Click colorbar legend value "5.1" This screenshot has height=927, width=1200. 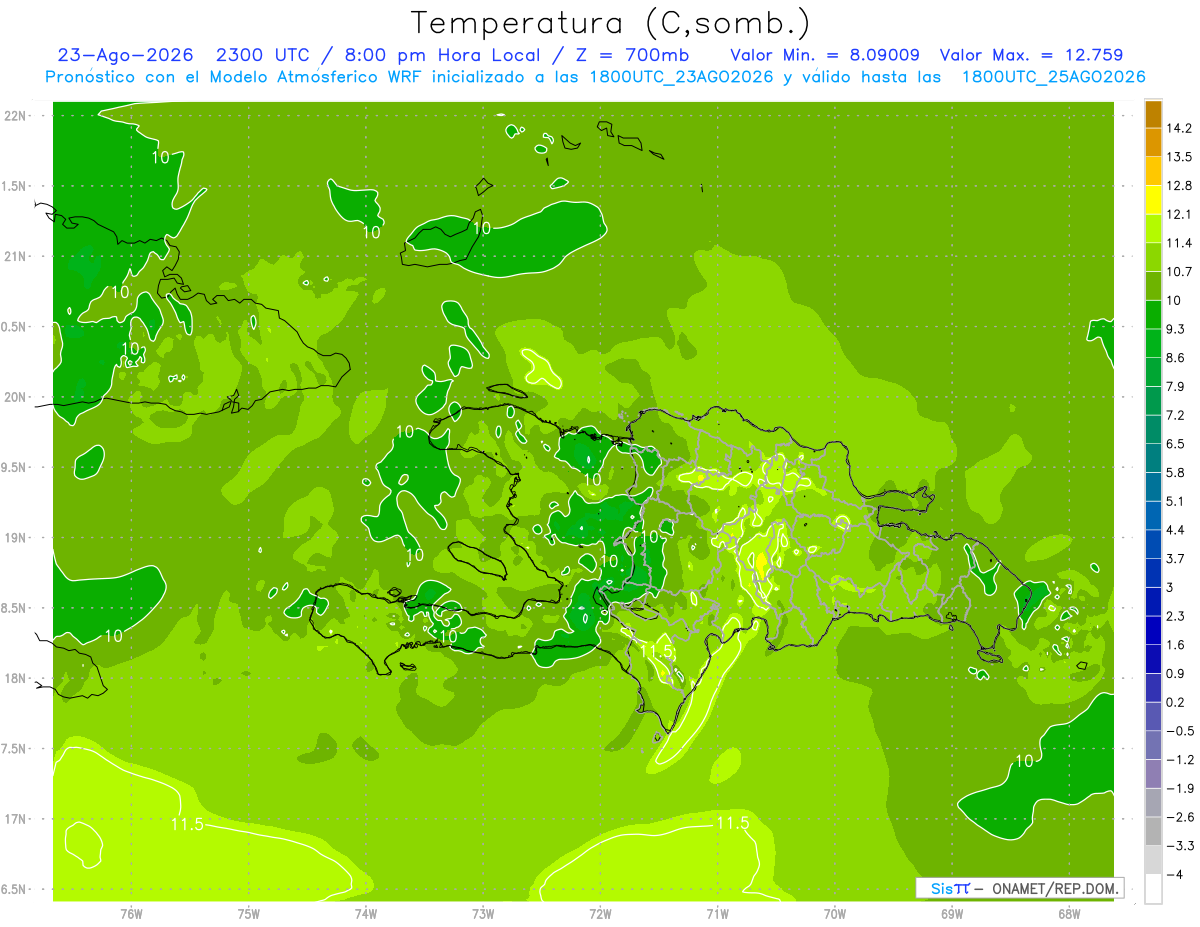1175,501
